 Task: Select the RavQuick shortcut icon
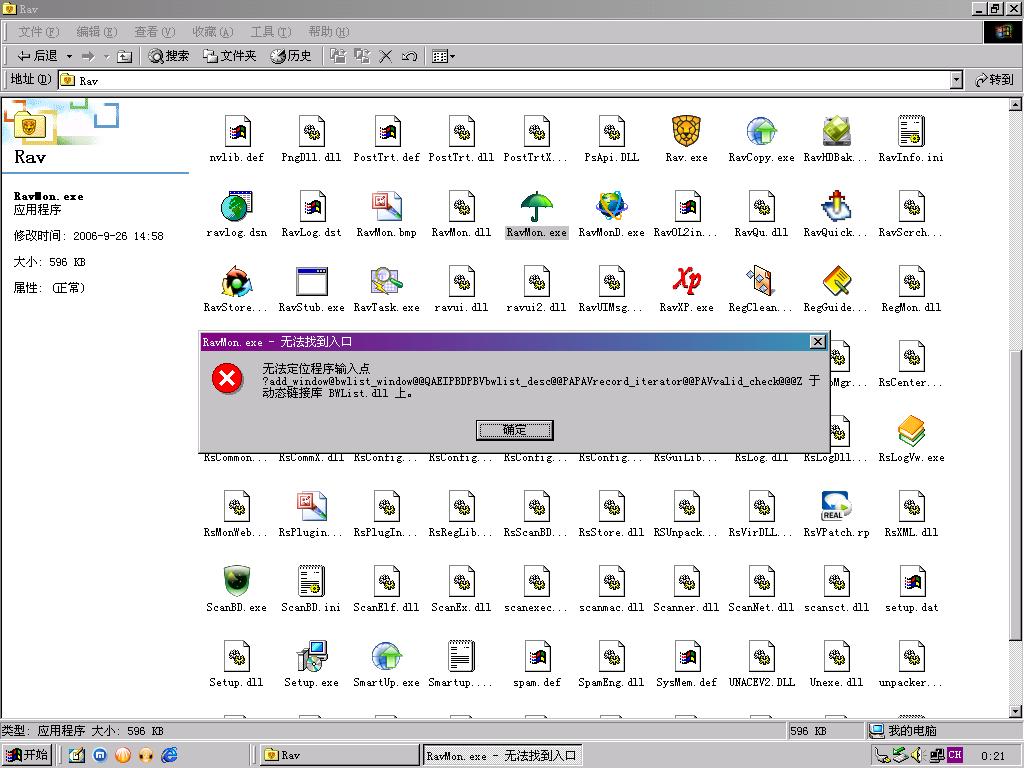[836, 206]
